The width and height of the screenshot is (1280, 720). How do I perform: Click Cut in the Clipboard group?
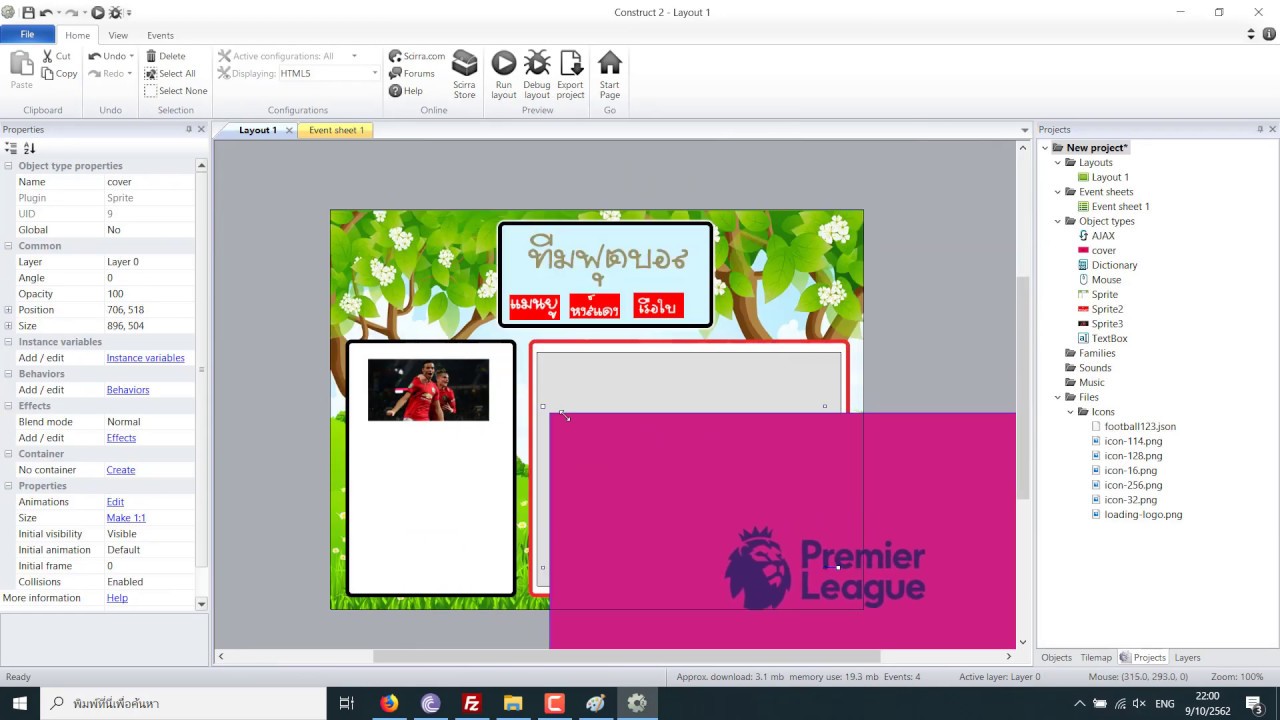coord(57,56)
